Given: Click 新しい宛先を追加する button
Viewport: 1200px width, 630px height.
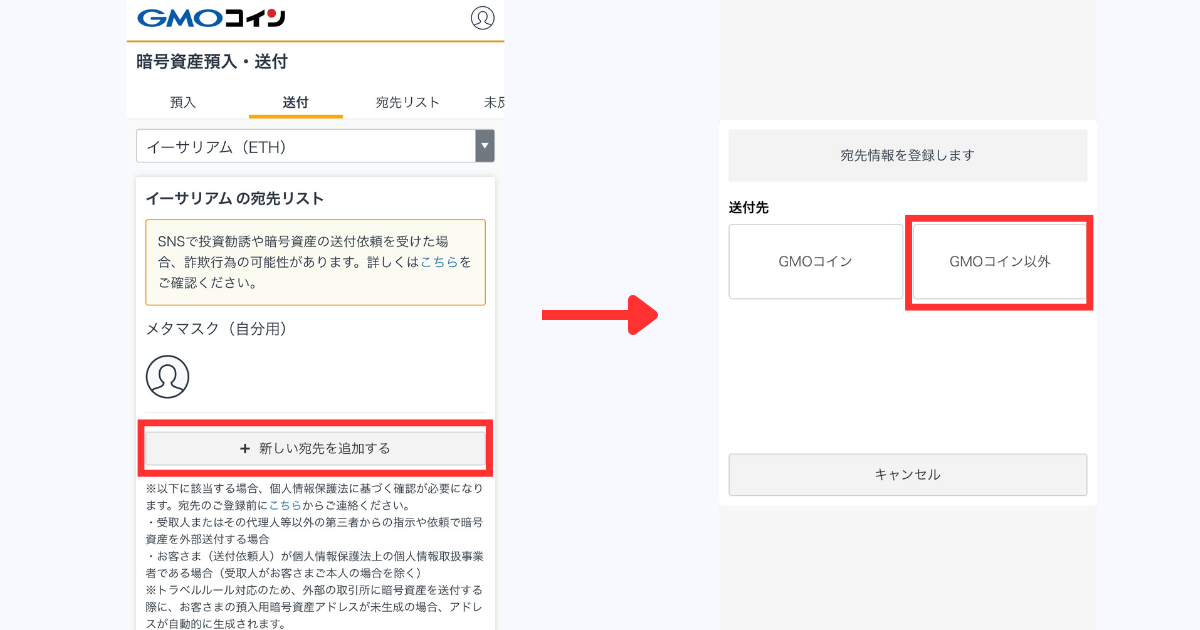Looking at the screenshot, I should [315, 449].
